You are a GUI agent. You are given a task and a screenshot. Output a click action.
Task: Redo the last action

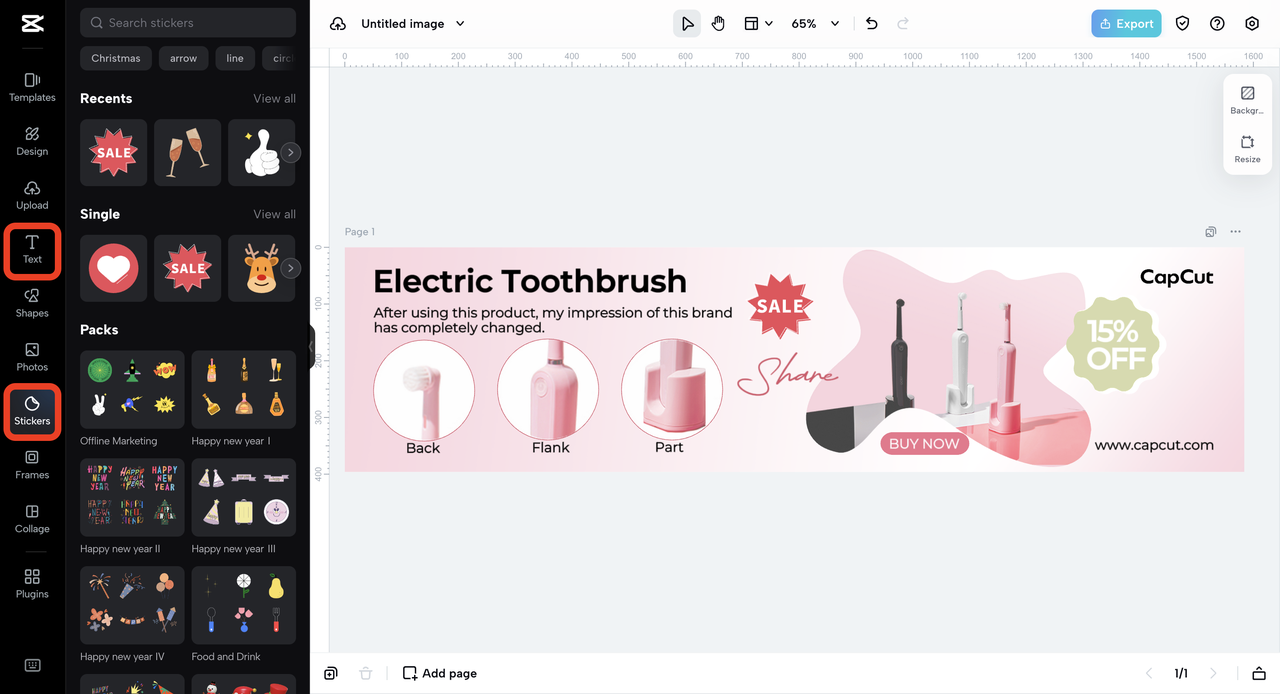tap(903, 24)
